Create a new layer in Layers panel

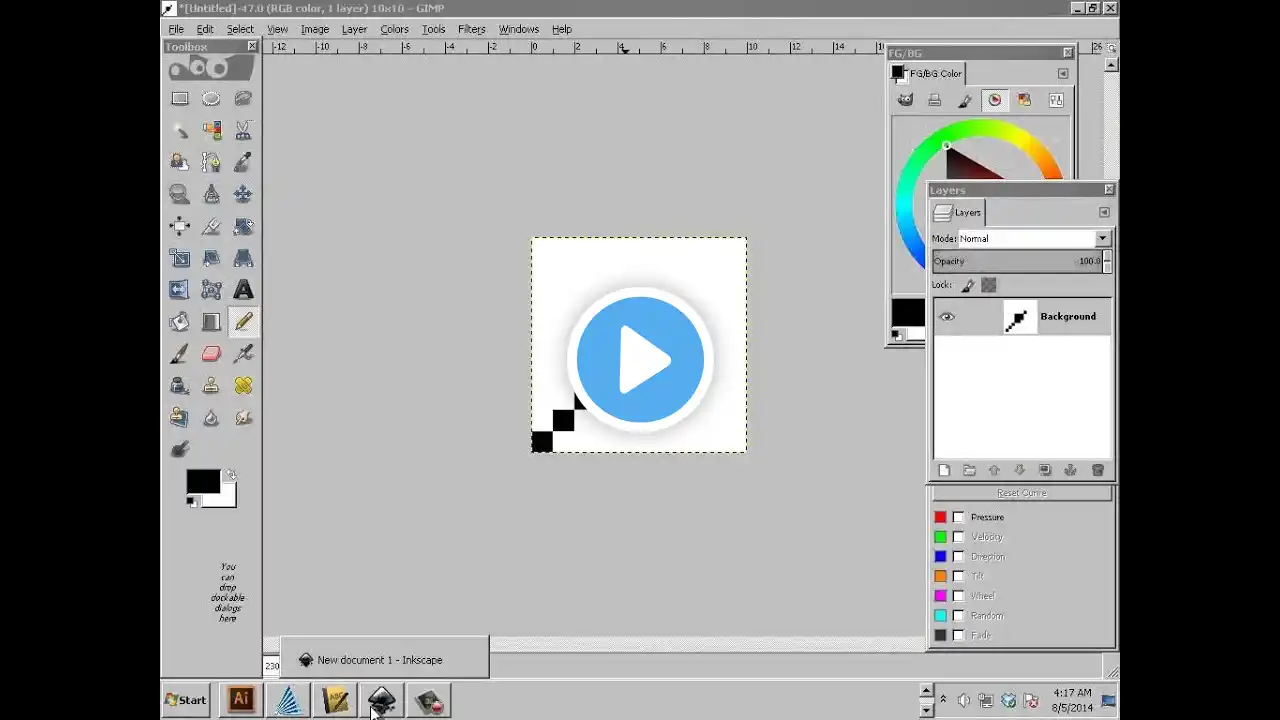tap(944, 470)
